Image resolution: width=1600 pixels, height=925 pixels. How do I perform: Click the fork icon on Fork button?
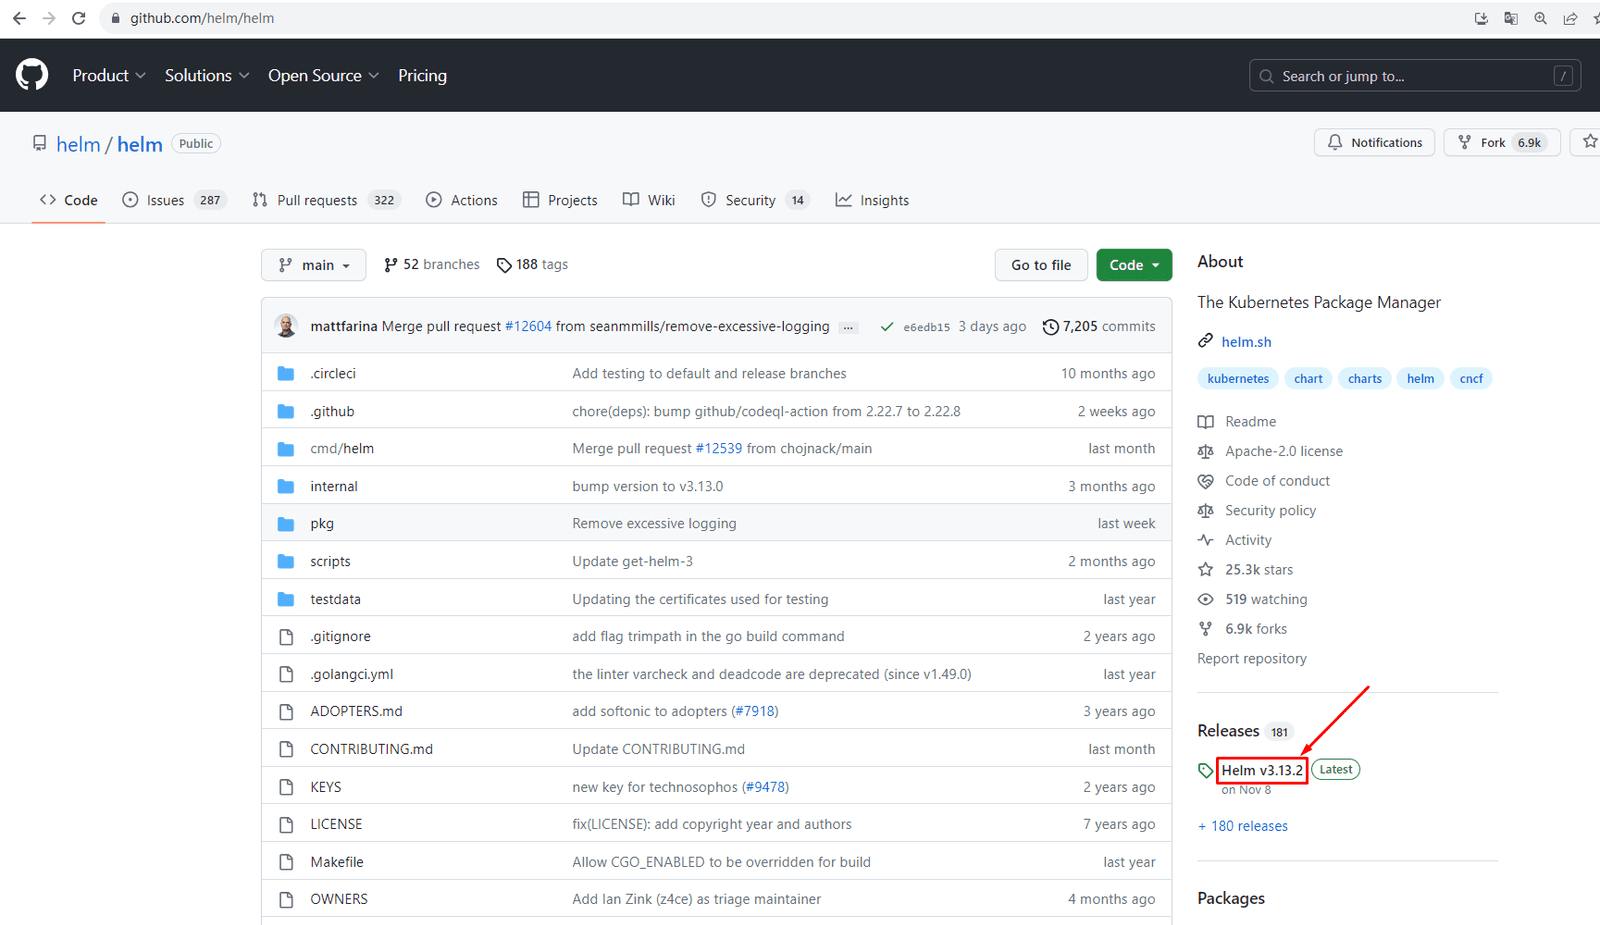click(x=1464, y=143)
